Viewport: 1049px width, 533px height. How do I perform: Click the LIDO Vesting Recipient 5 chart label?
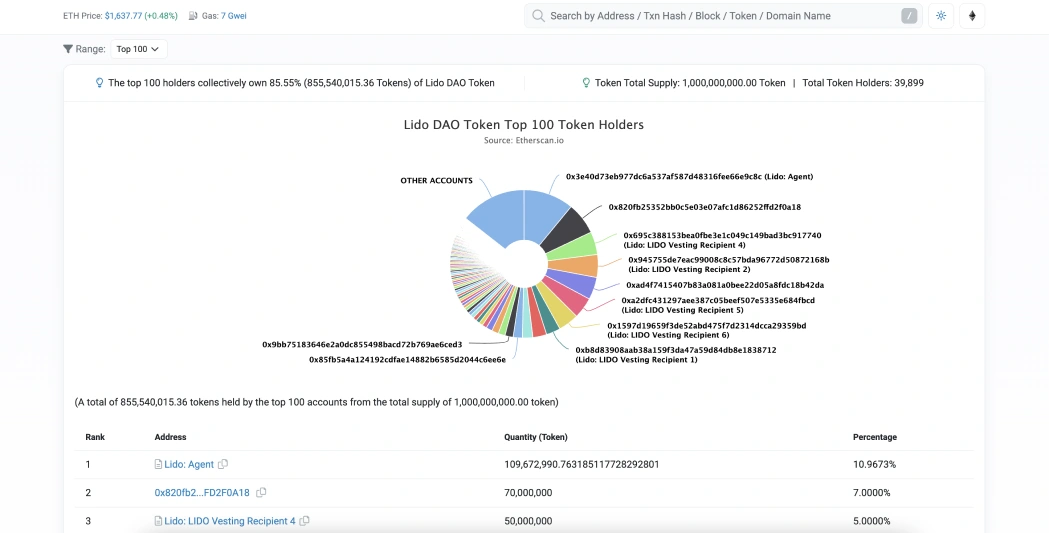tap(718, 306)
